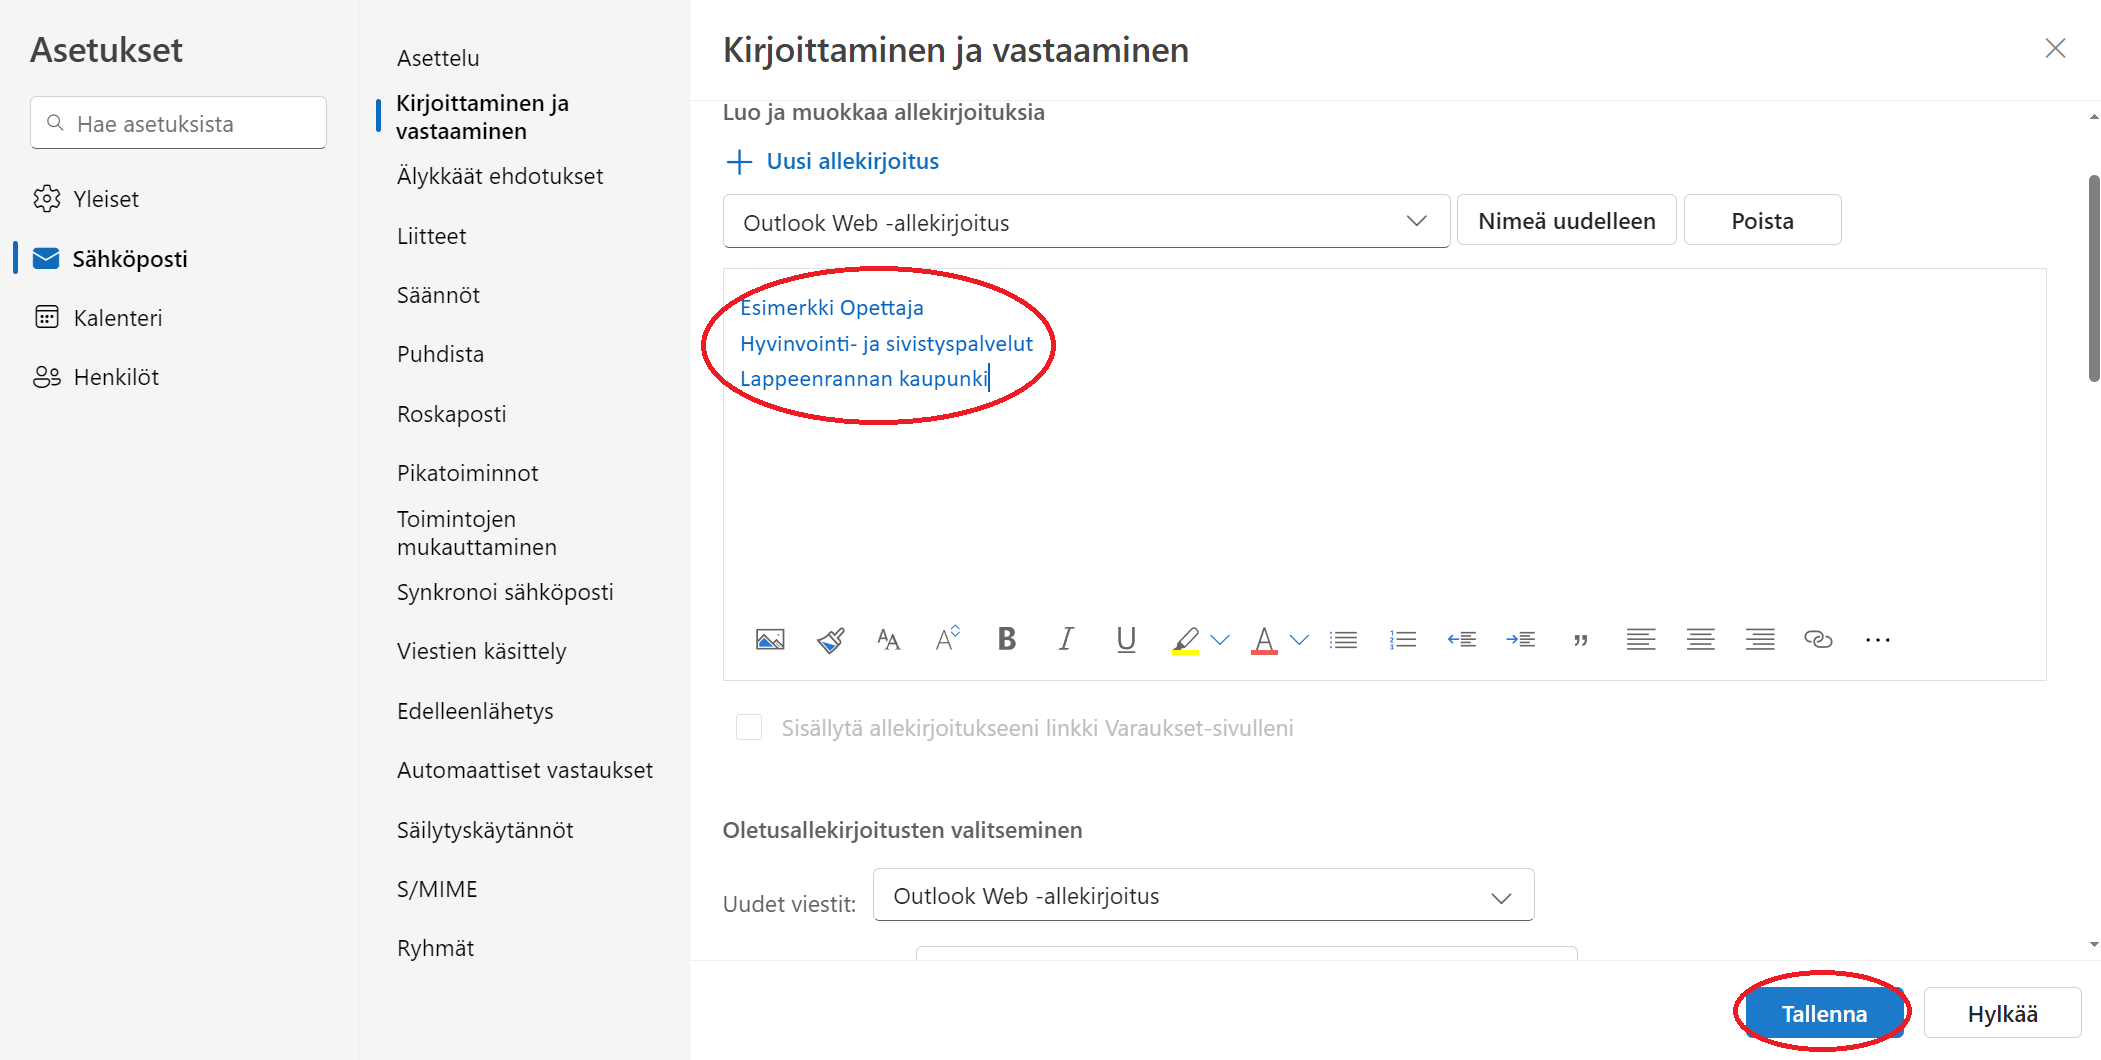Click the Kalenteri calendar icon
Viewport: 2101px width, 1060px height.
point(46,318)
